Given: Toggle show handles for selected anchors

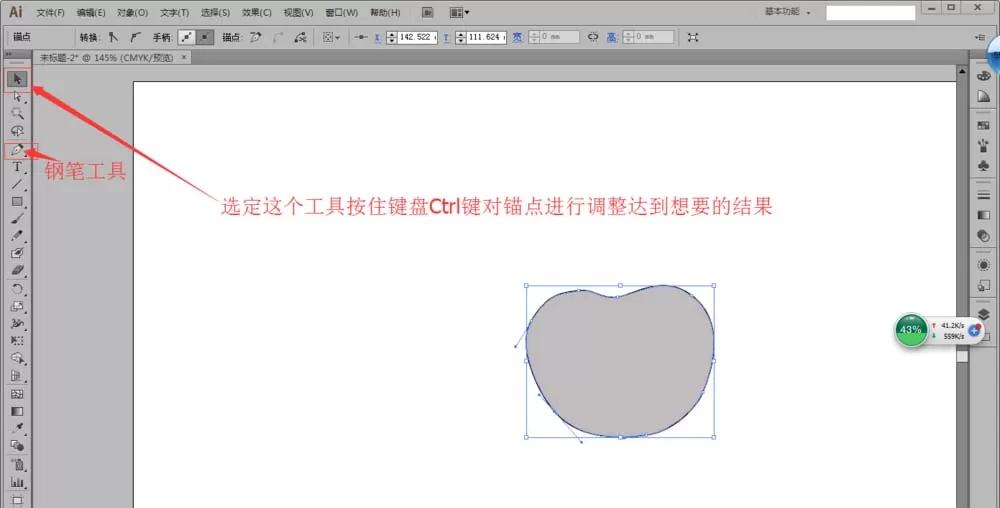Looking at the screenshot, I should (186, 38).
